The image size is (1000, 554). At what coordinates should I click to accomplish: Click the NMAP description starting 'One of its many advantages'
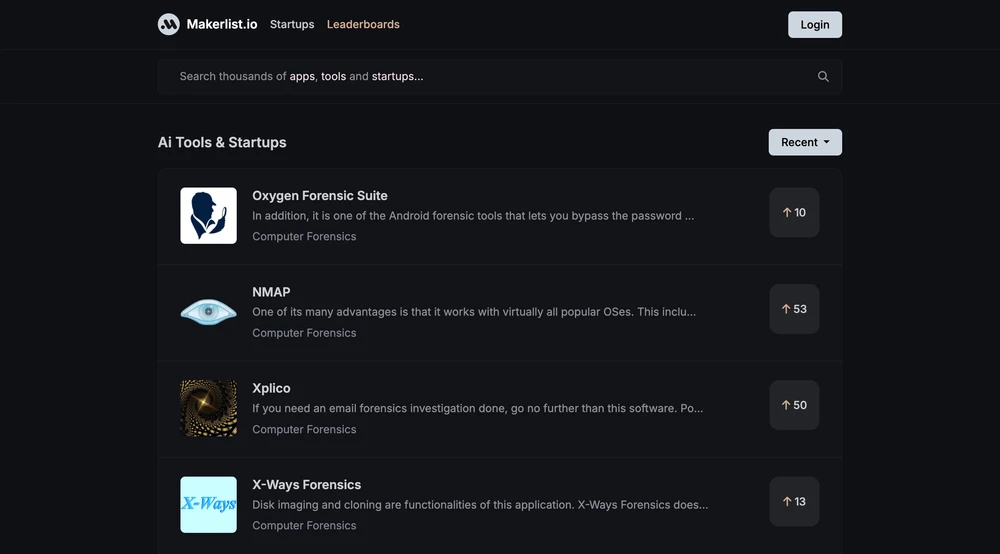point(474,312)
